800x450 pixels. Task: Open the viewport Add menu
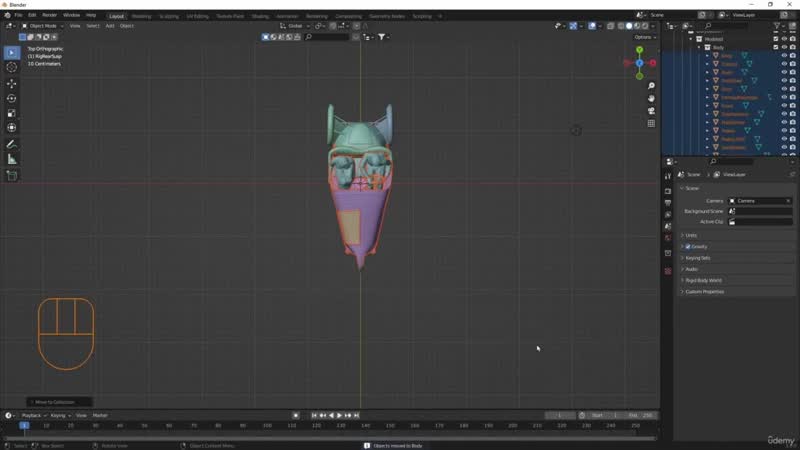pos(110,26)
